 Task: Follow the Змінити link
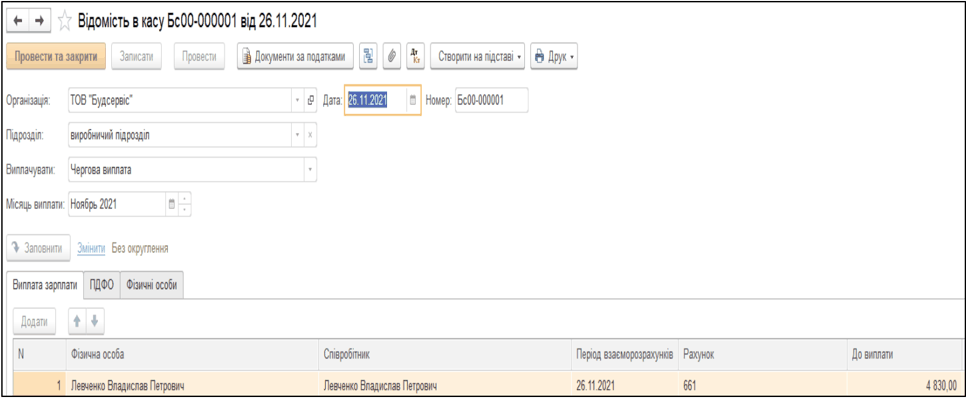point(91,248)
